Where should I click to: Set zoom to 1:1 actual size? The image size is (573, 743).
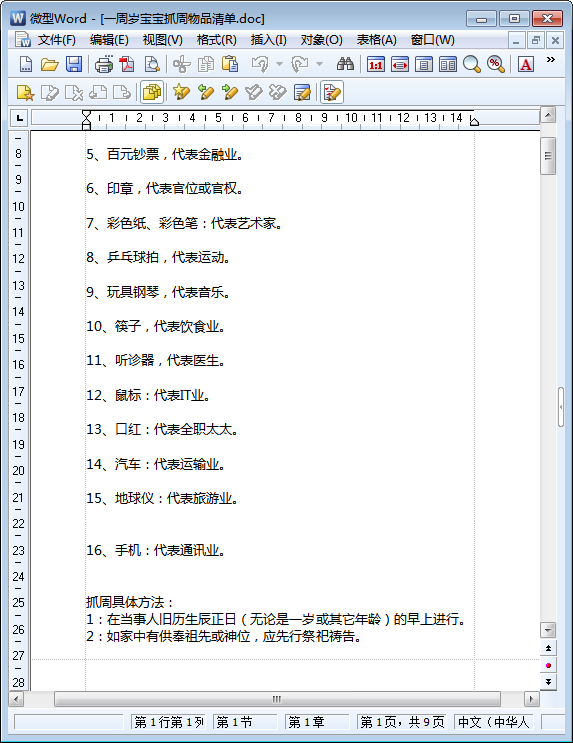click(376, 64)
